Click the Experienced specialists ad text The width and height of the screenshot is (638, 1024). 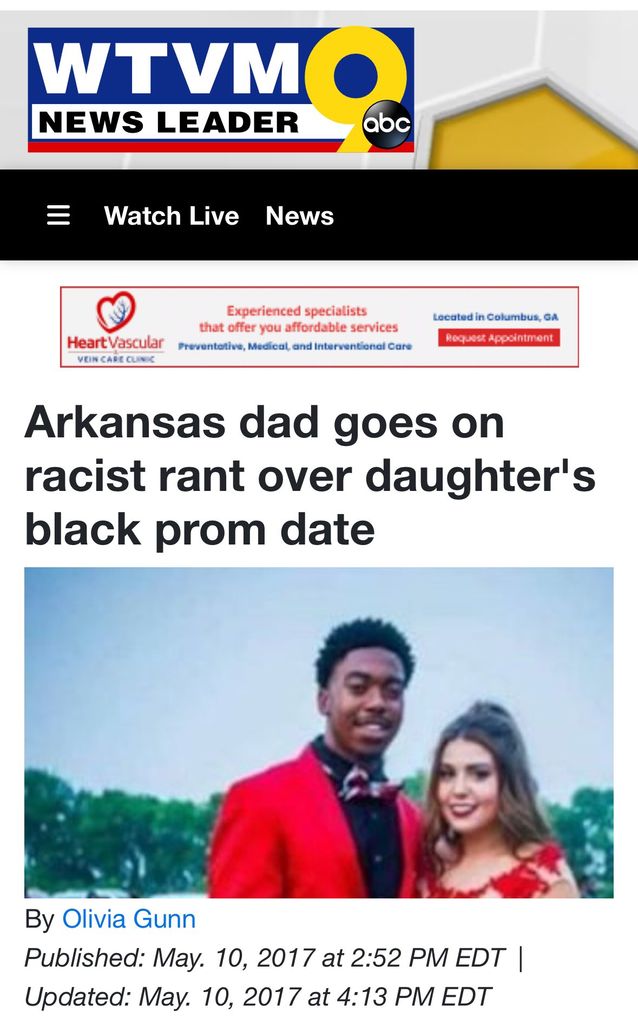point(298,319)
